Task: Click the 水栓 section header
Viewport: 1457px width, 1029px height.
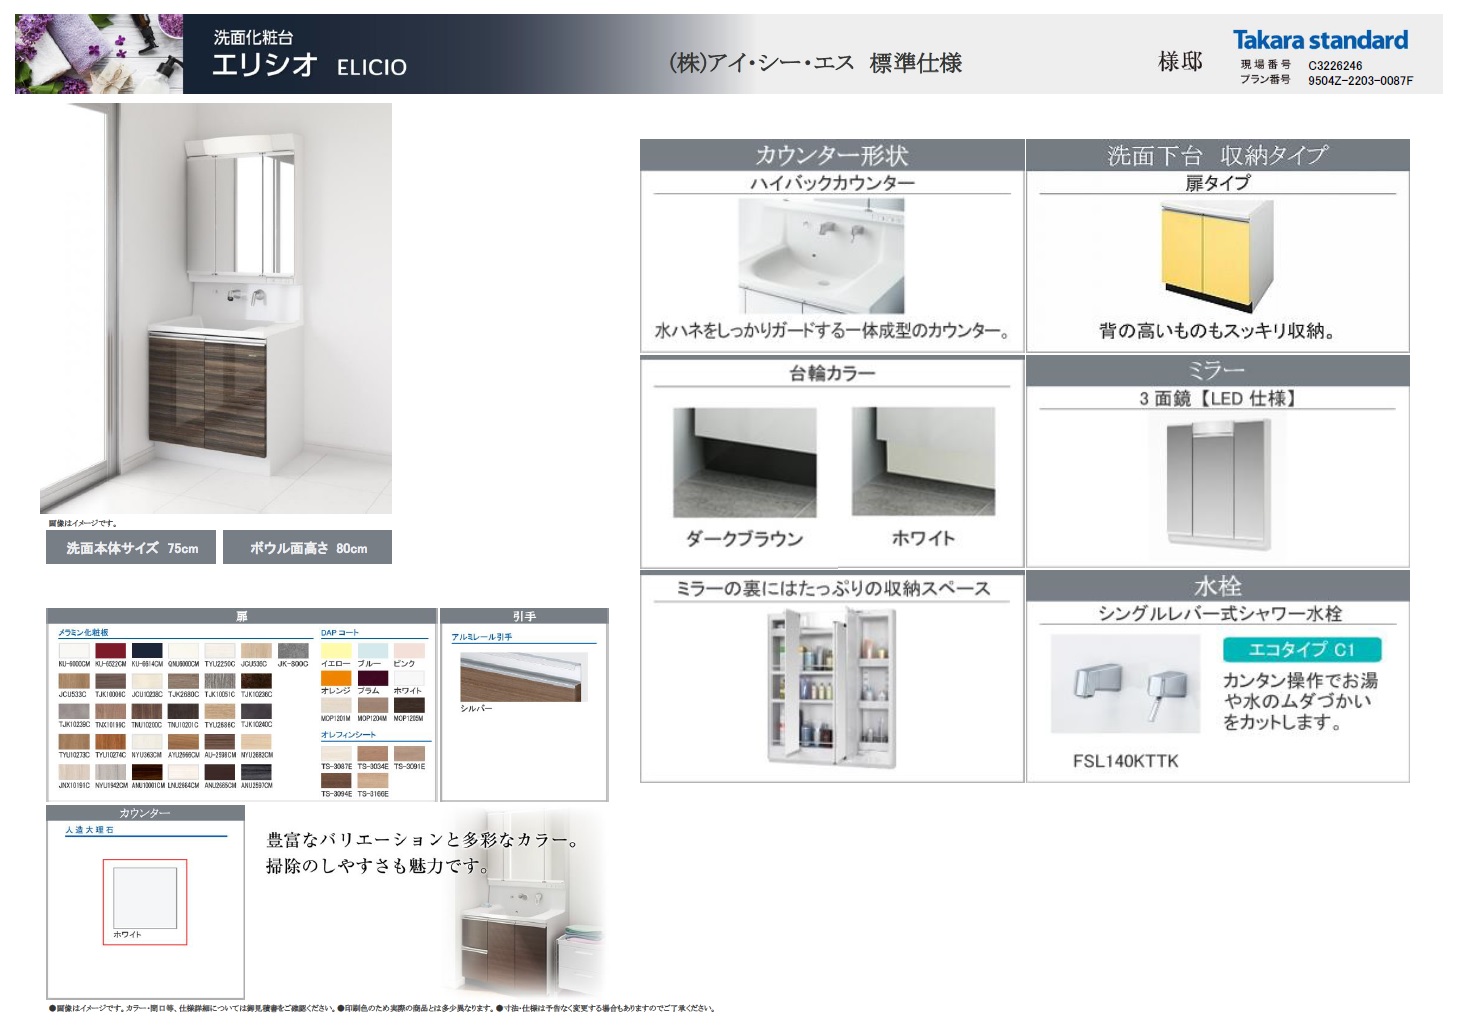Action: [x=1217, y=586]
